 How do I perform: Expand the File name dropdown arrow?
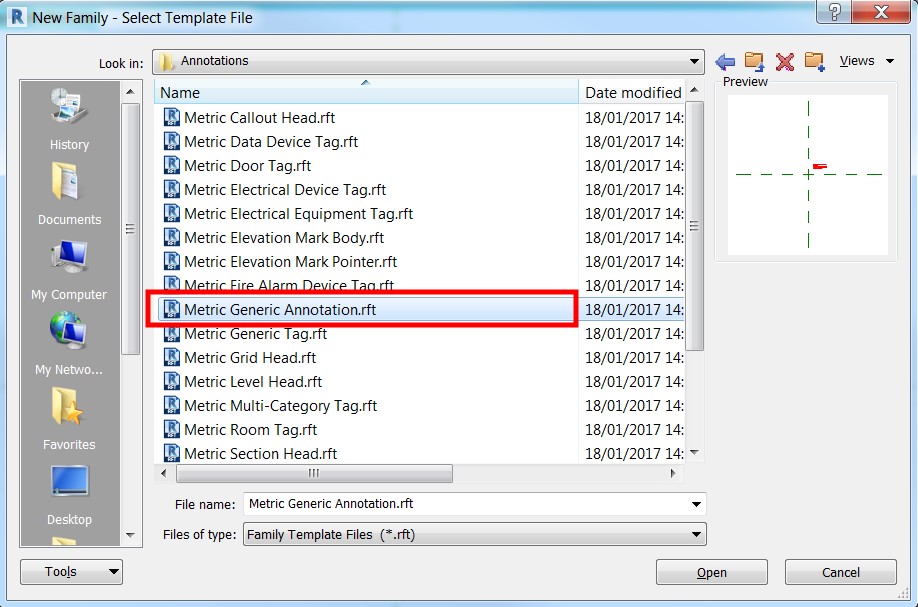[696, 504]
